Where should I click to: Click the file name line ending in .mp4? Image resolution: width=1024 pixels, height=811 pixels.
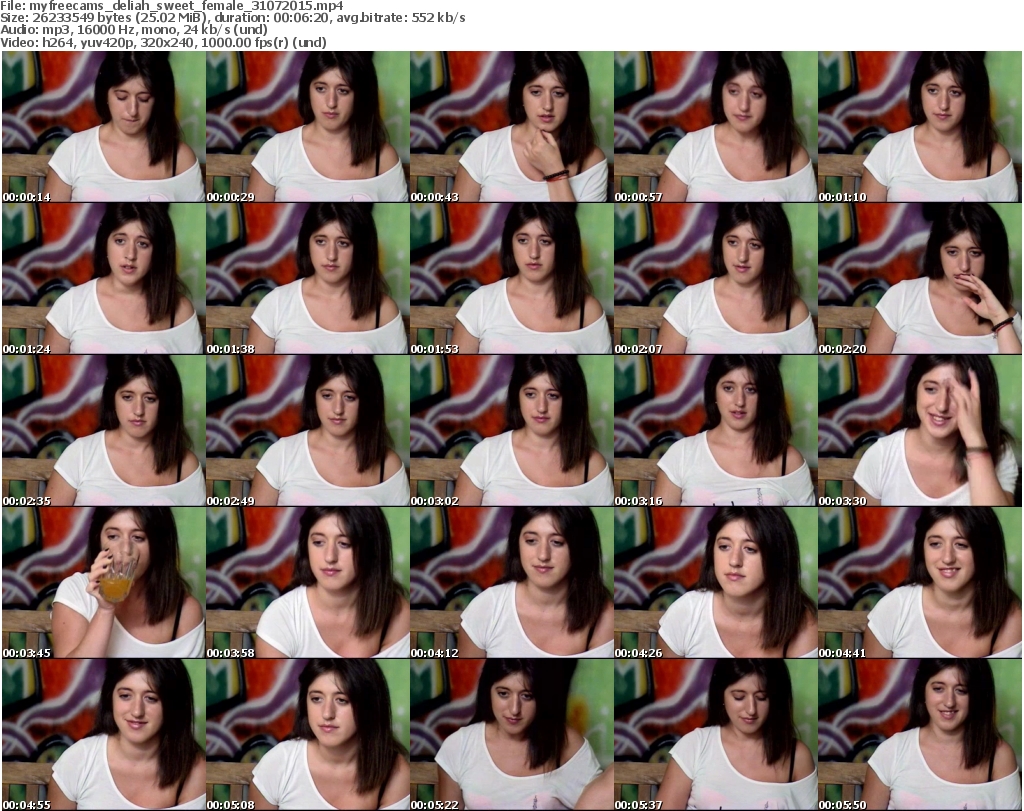pos(172,6)
